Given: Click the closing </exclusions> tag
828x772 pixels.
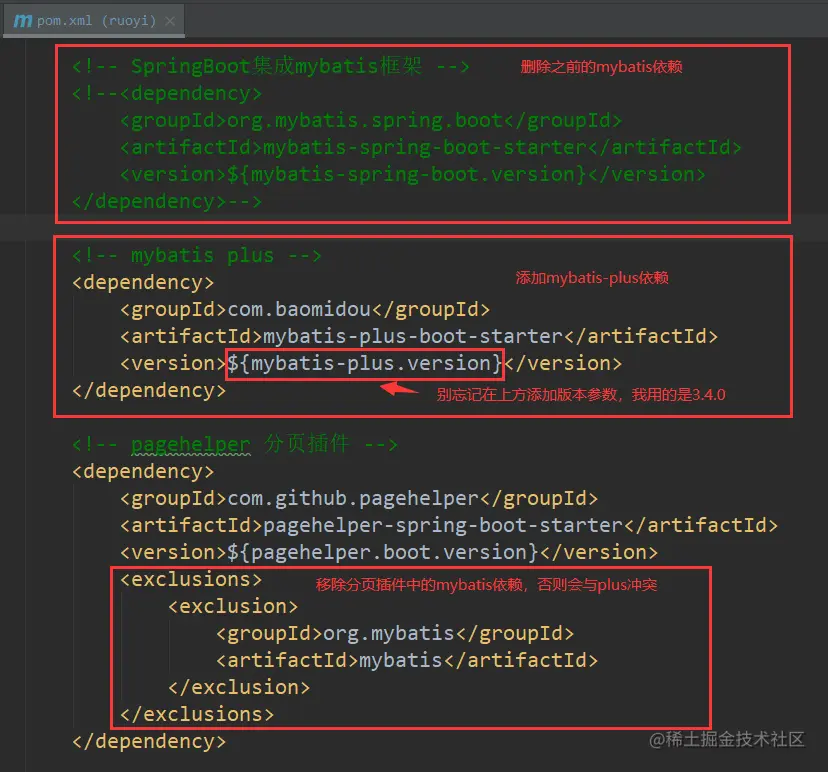Looking at the screenshot, I should (x=197, y=714).
